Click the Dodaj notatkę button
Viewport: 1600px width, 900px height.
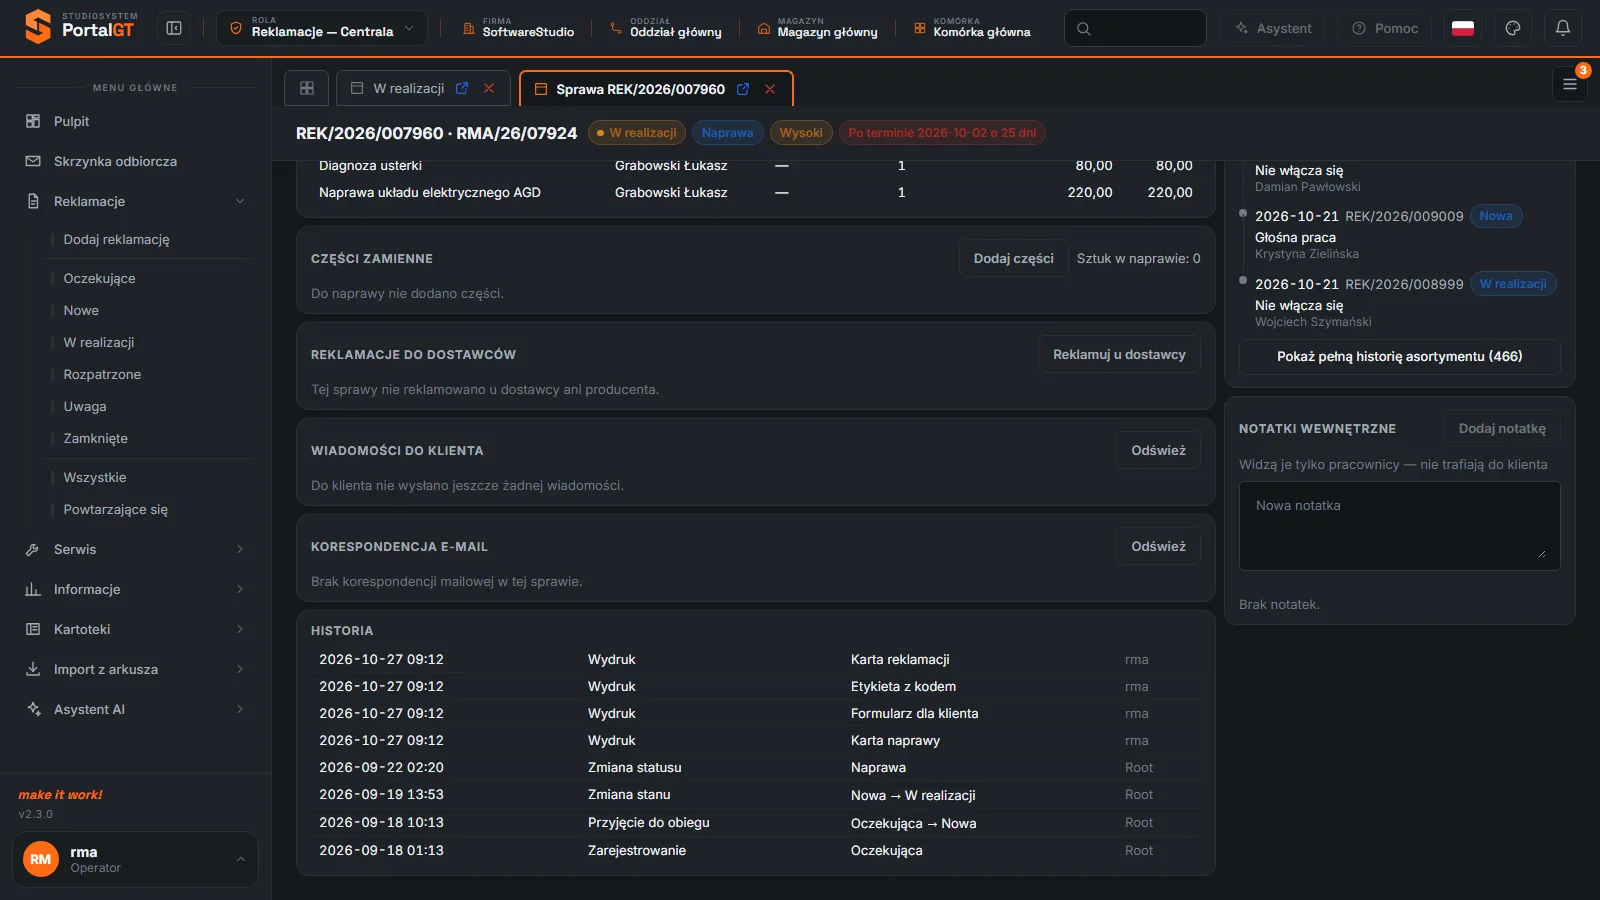(1502, 428)
